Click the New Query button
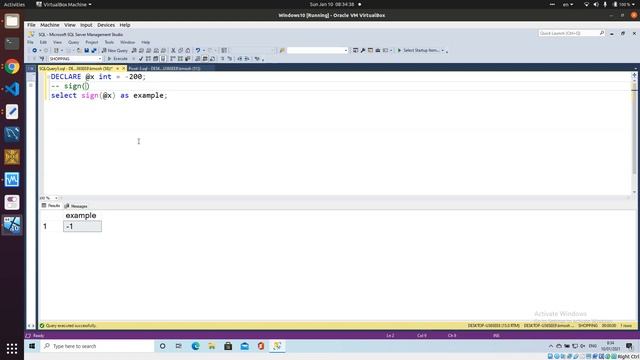Viewport: 640px width, 360px height. pyautogui.click(x=115, y=50)
